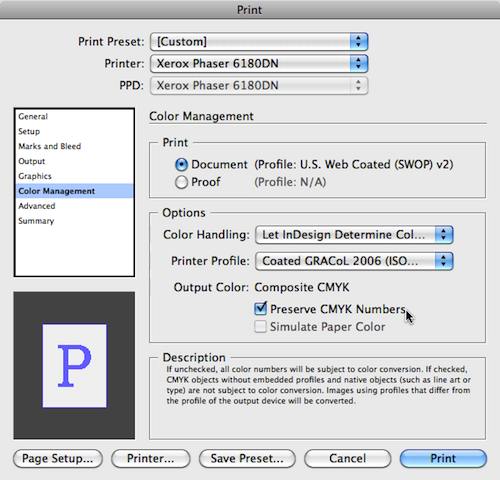
Task: Click the blue Print button
Action: pyautogui.click(x=443, y=459)
